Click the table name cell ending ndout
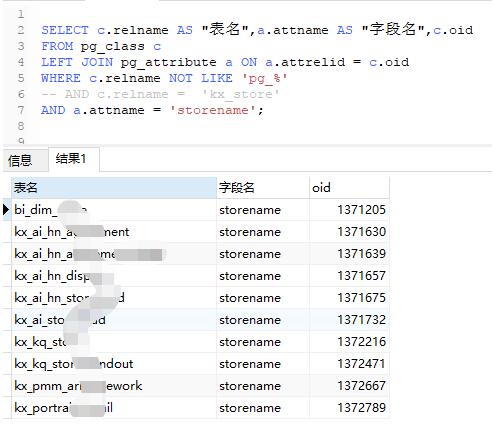The height and width of the screenshot is (439, 495). pyautogui.click(x=114, y=364)
